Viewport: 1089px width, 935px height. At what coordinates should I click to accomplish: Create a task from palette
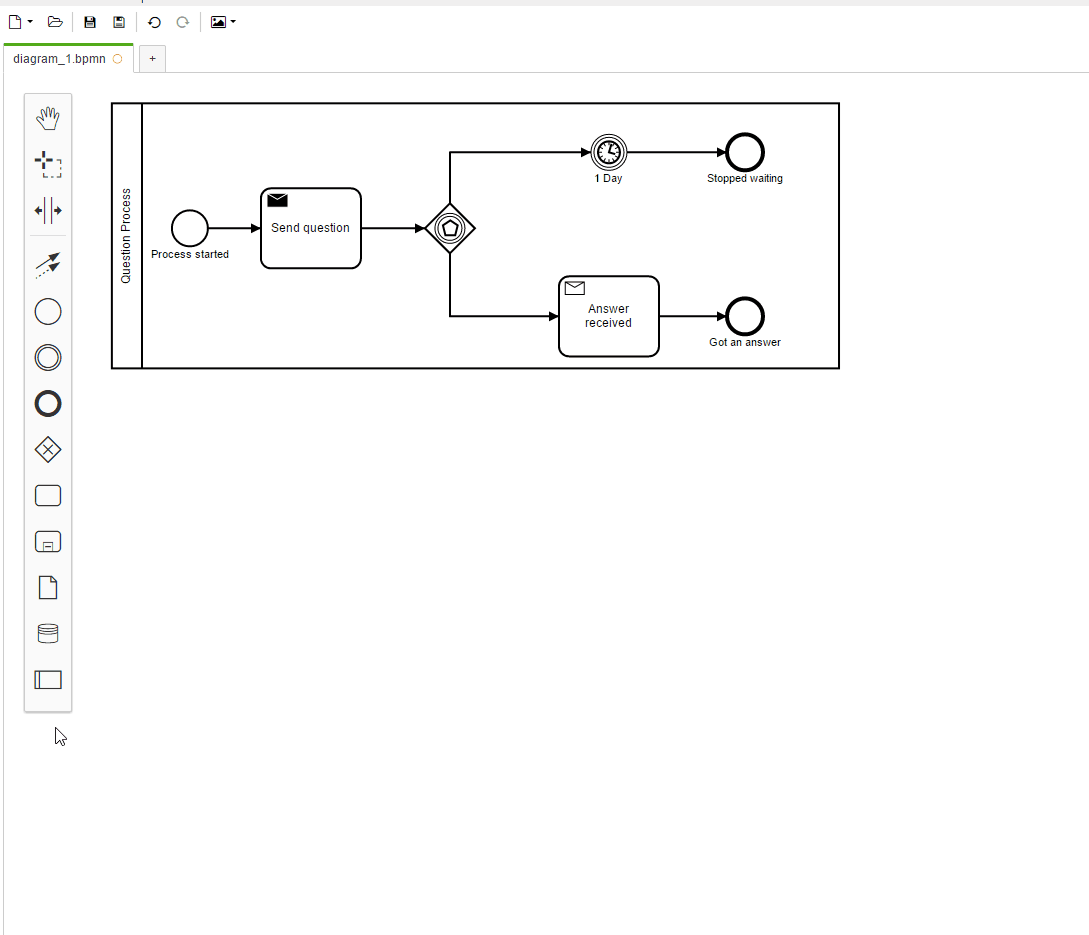[48, 496]
